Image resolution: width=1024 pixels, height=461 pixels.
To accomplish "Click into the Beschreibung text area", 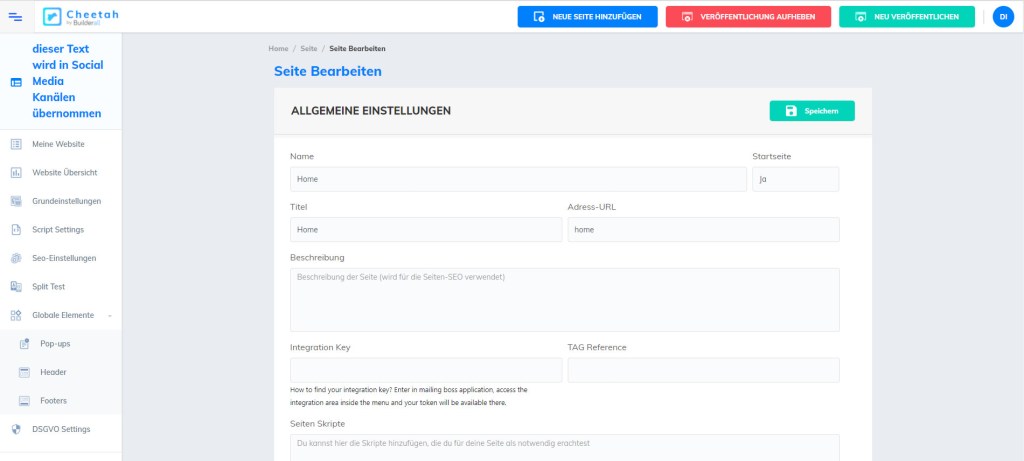I will [x=564, y=299].
